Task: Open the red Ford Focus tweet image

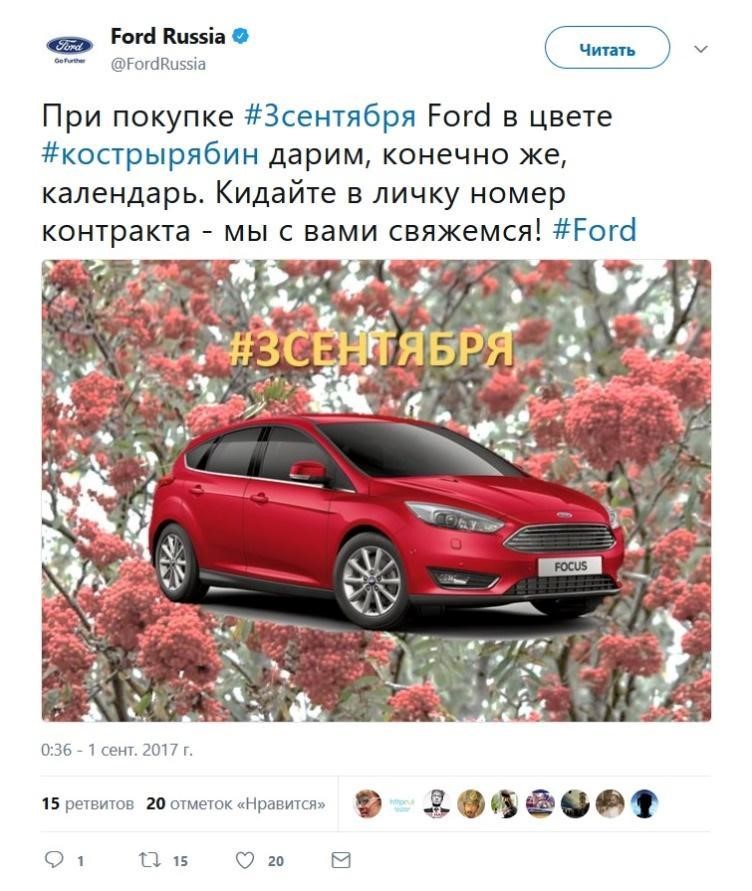Action: (376, 490)
